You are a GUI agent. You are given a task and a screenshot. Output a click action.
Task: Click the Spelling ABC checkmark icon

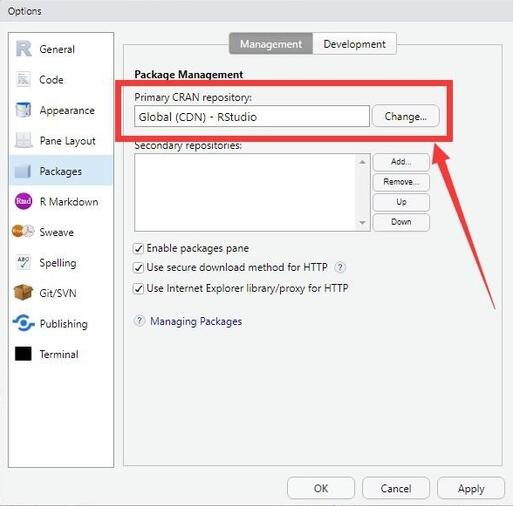coord(23,262)
